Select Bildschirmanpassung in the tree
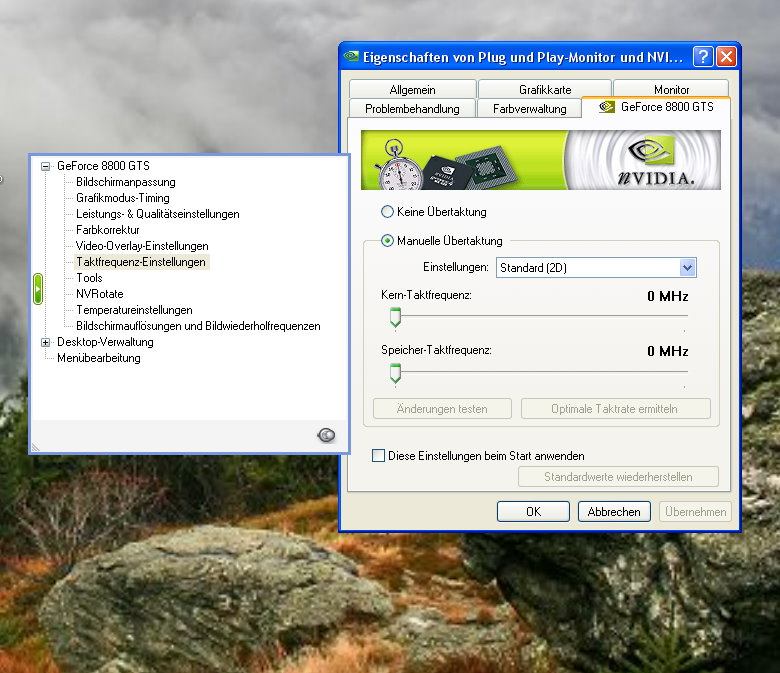The height and width of the screenshot is (673, 780). click(x=126, y=182)
